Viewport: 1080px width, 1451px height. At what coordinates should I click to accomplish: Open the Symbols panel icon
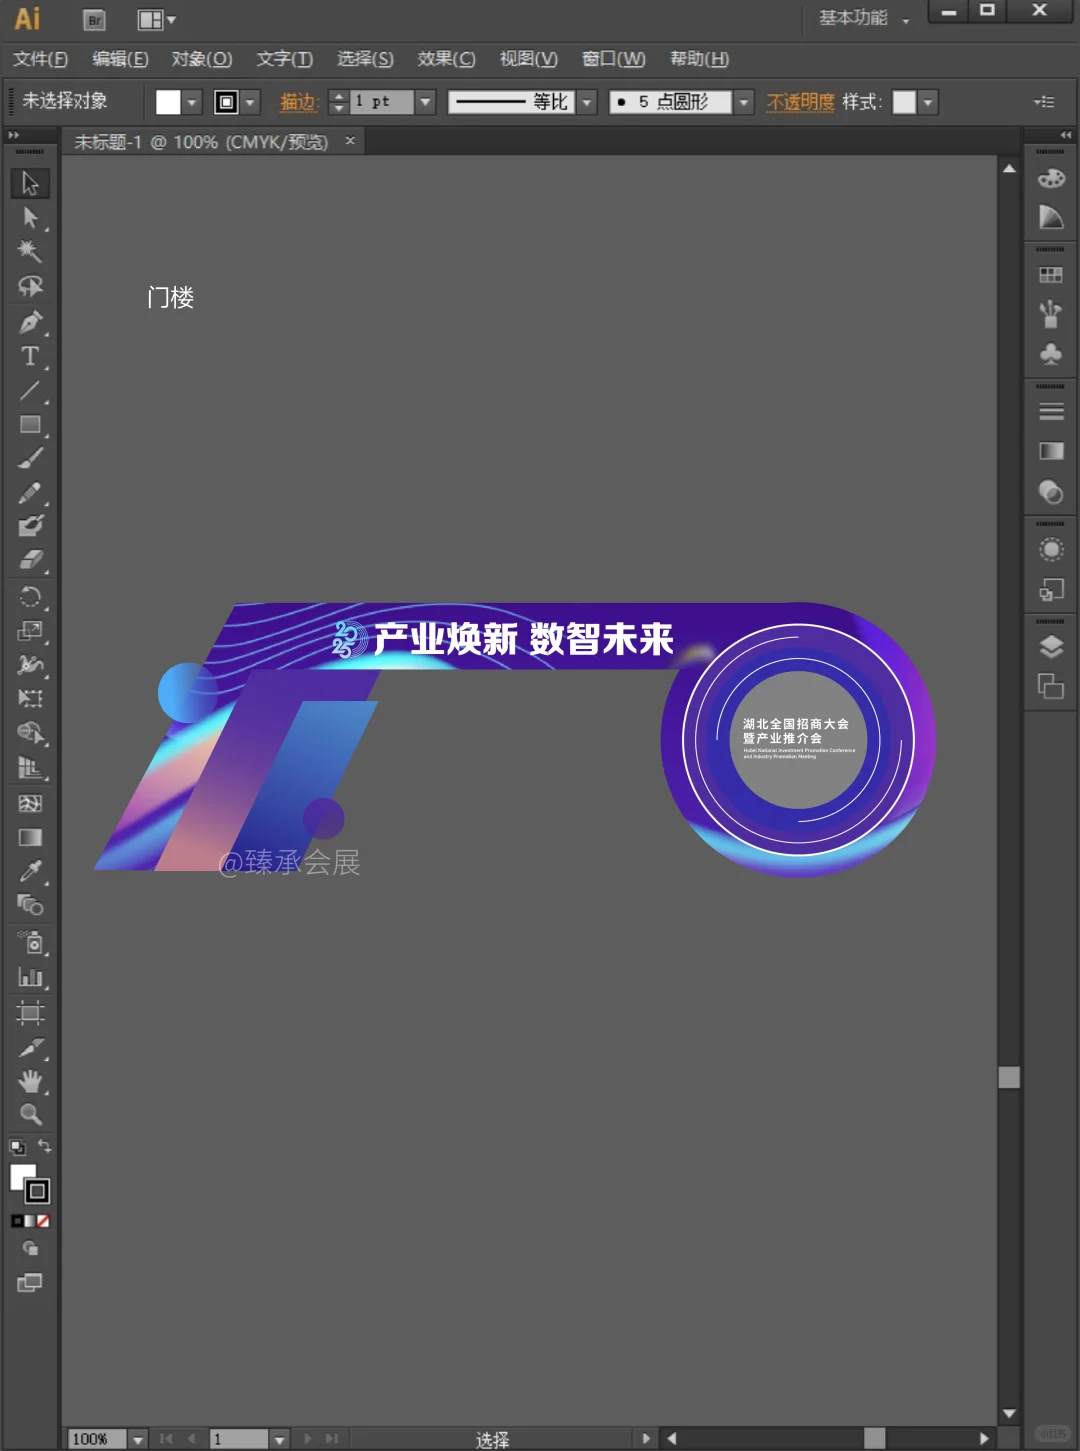pyautogui.click(x=1051, y=354)
